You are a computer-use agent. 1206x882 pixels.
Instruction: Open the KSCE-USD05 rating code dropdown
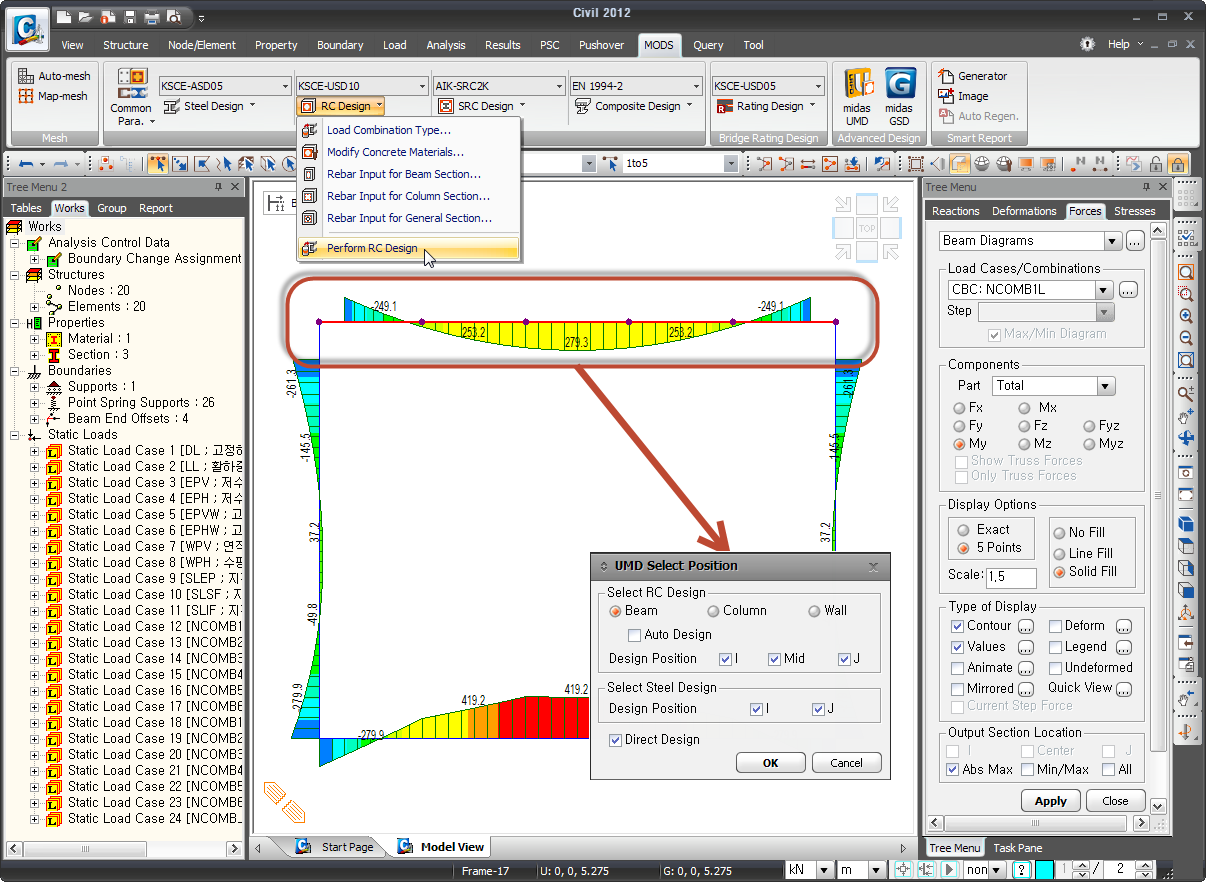[818, 86]
